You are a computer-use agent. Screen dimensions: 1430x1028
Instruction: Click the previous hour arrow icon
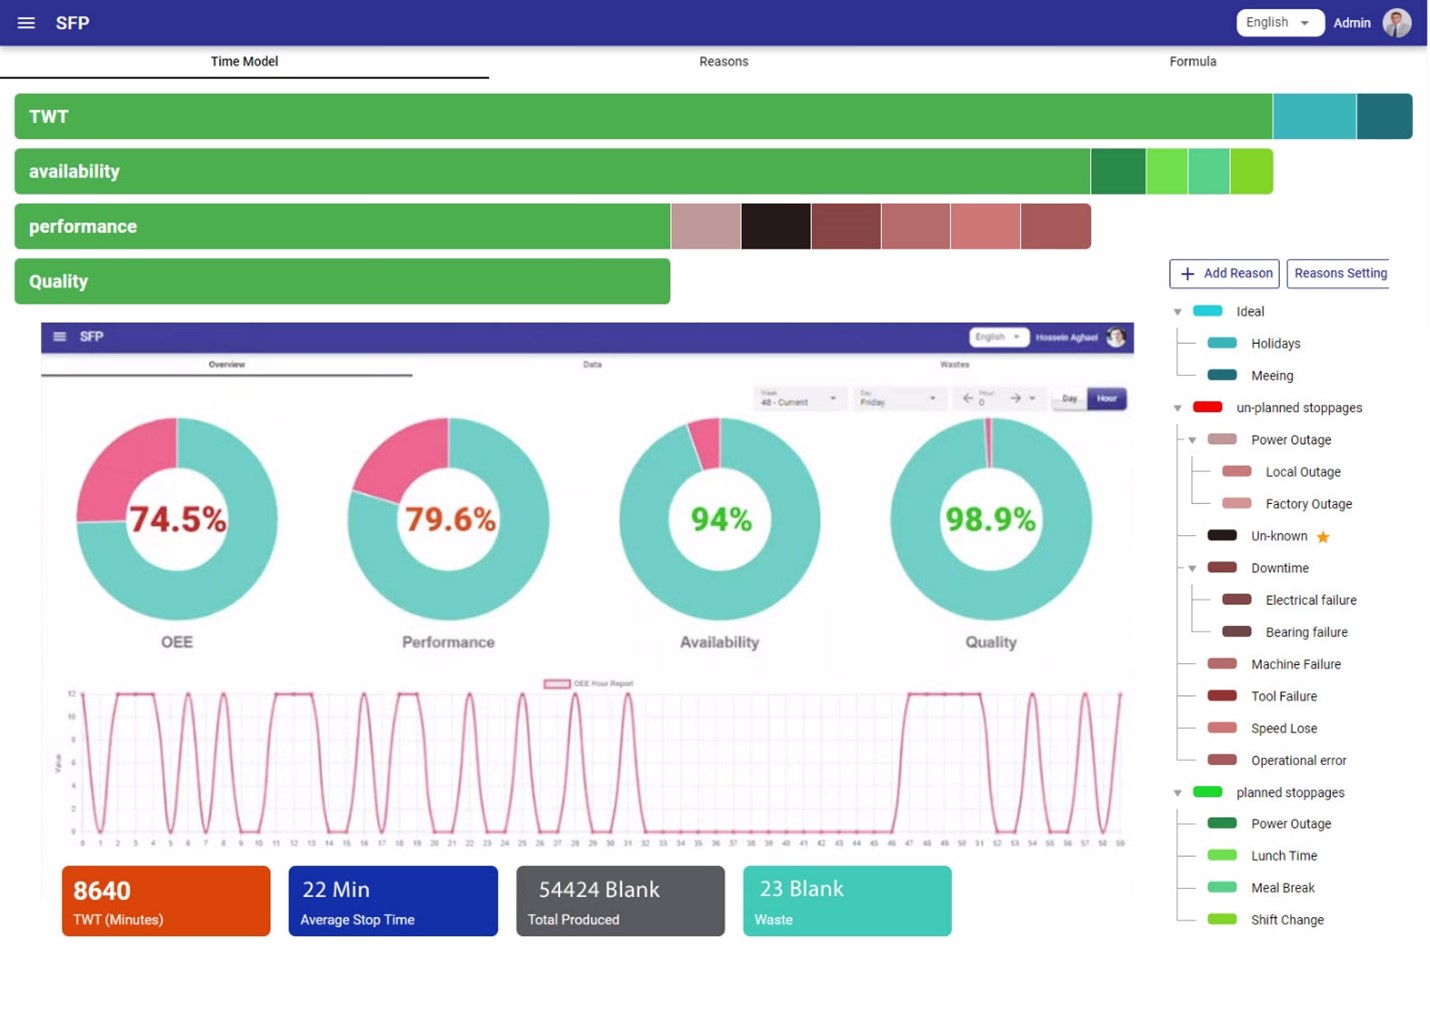coord(967,398)
